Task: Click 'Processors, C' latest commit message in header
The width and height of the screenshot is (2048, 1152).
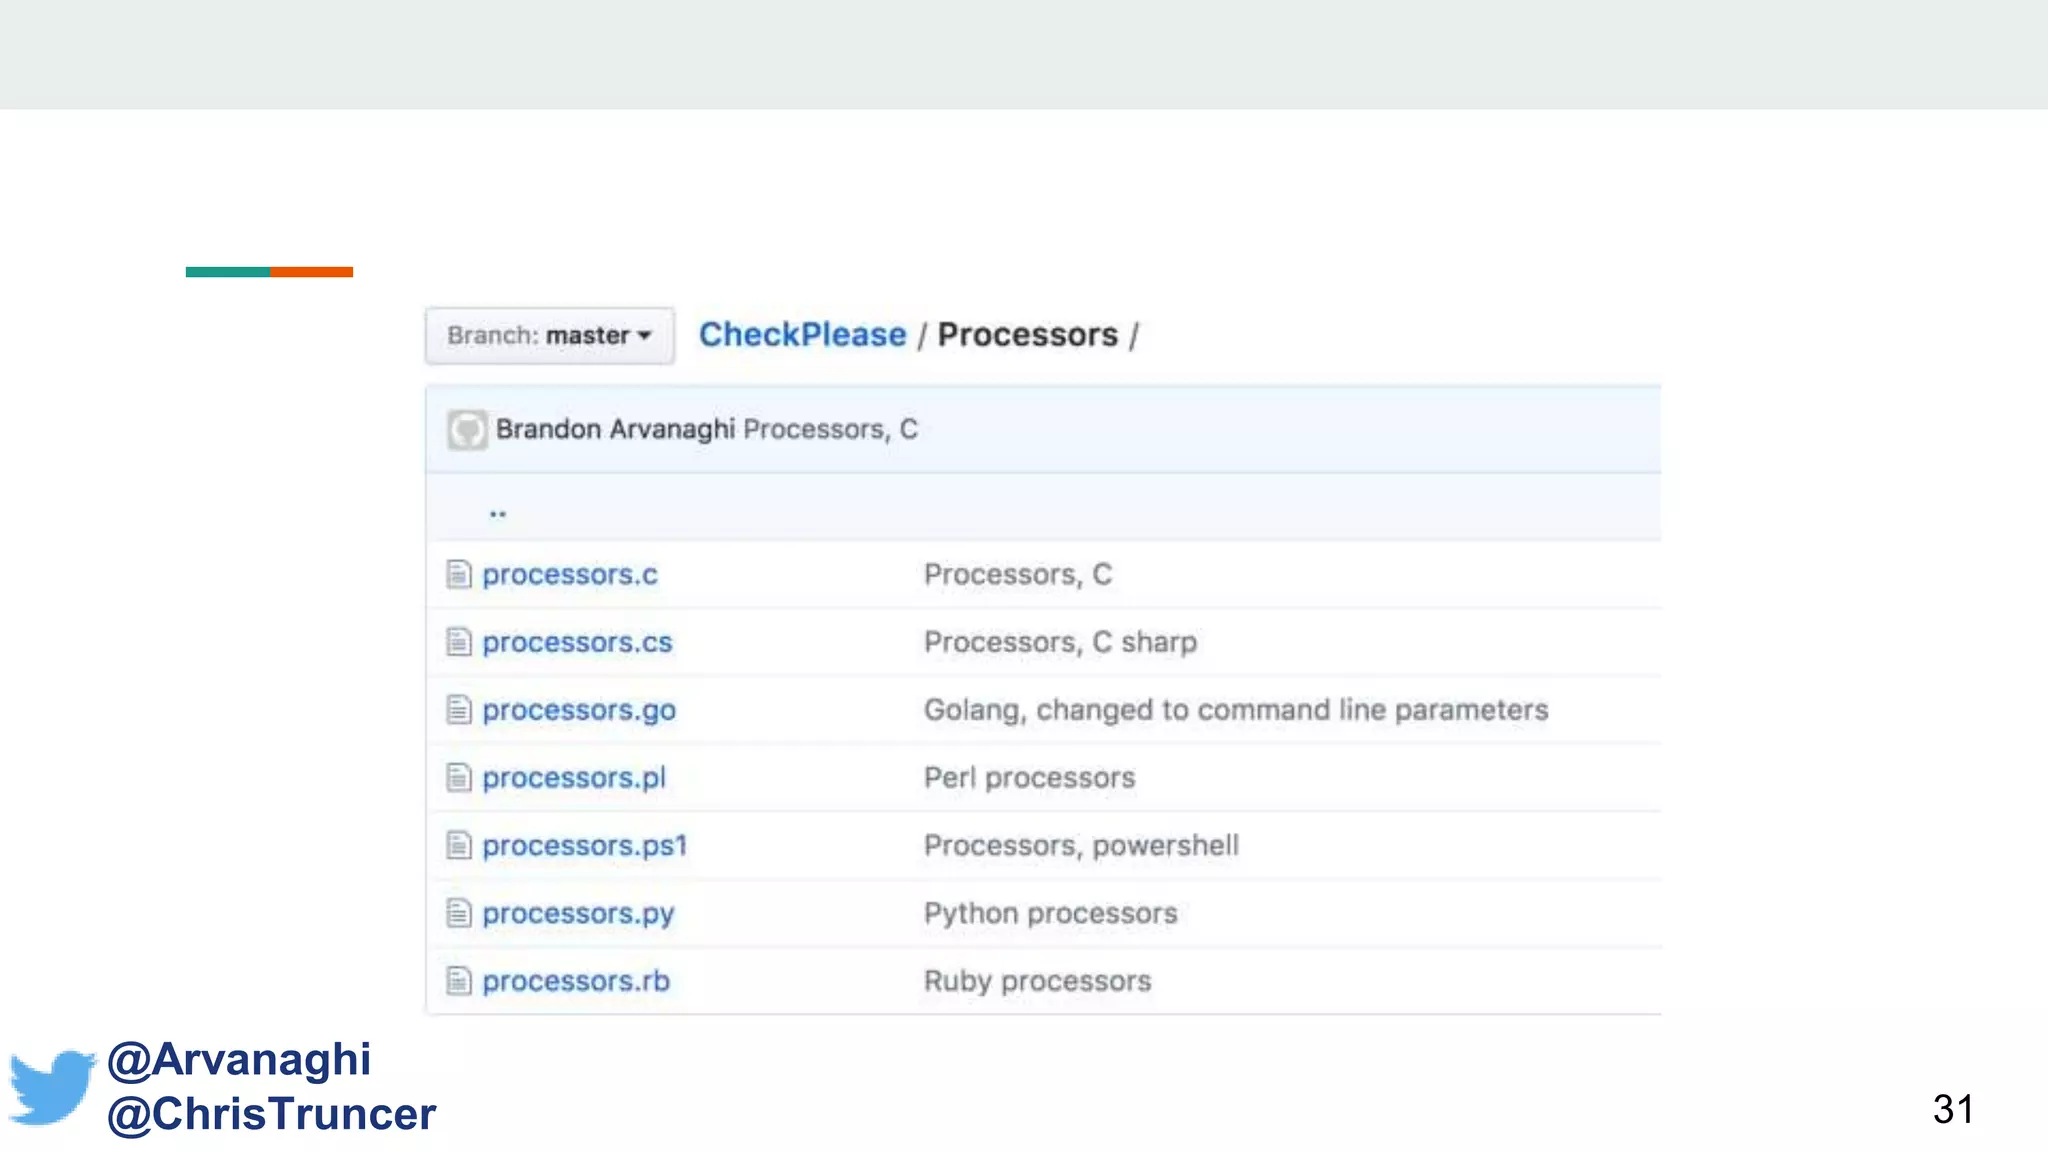Action: 830,430
